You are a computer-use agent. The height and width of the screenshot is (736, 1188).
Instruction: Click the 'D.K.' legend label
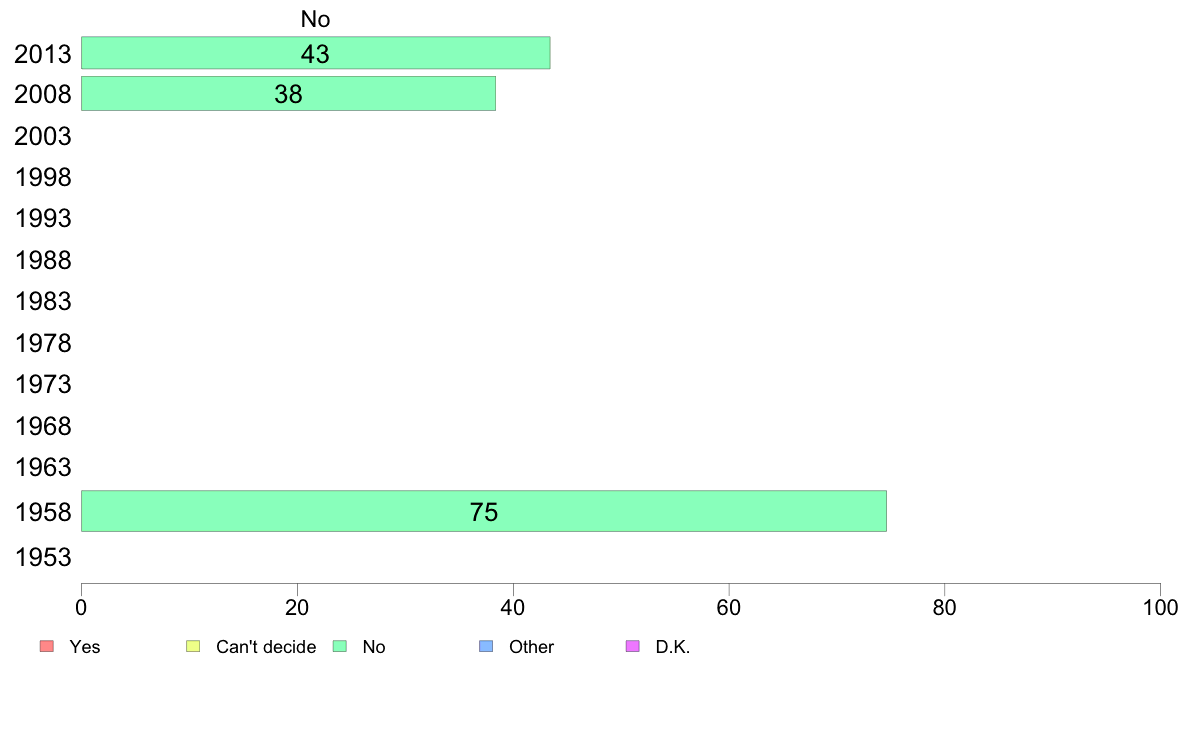click(x=673, y=647)
